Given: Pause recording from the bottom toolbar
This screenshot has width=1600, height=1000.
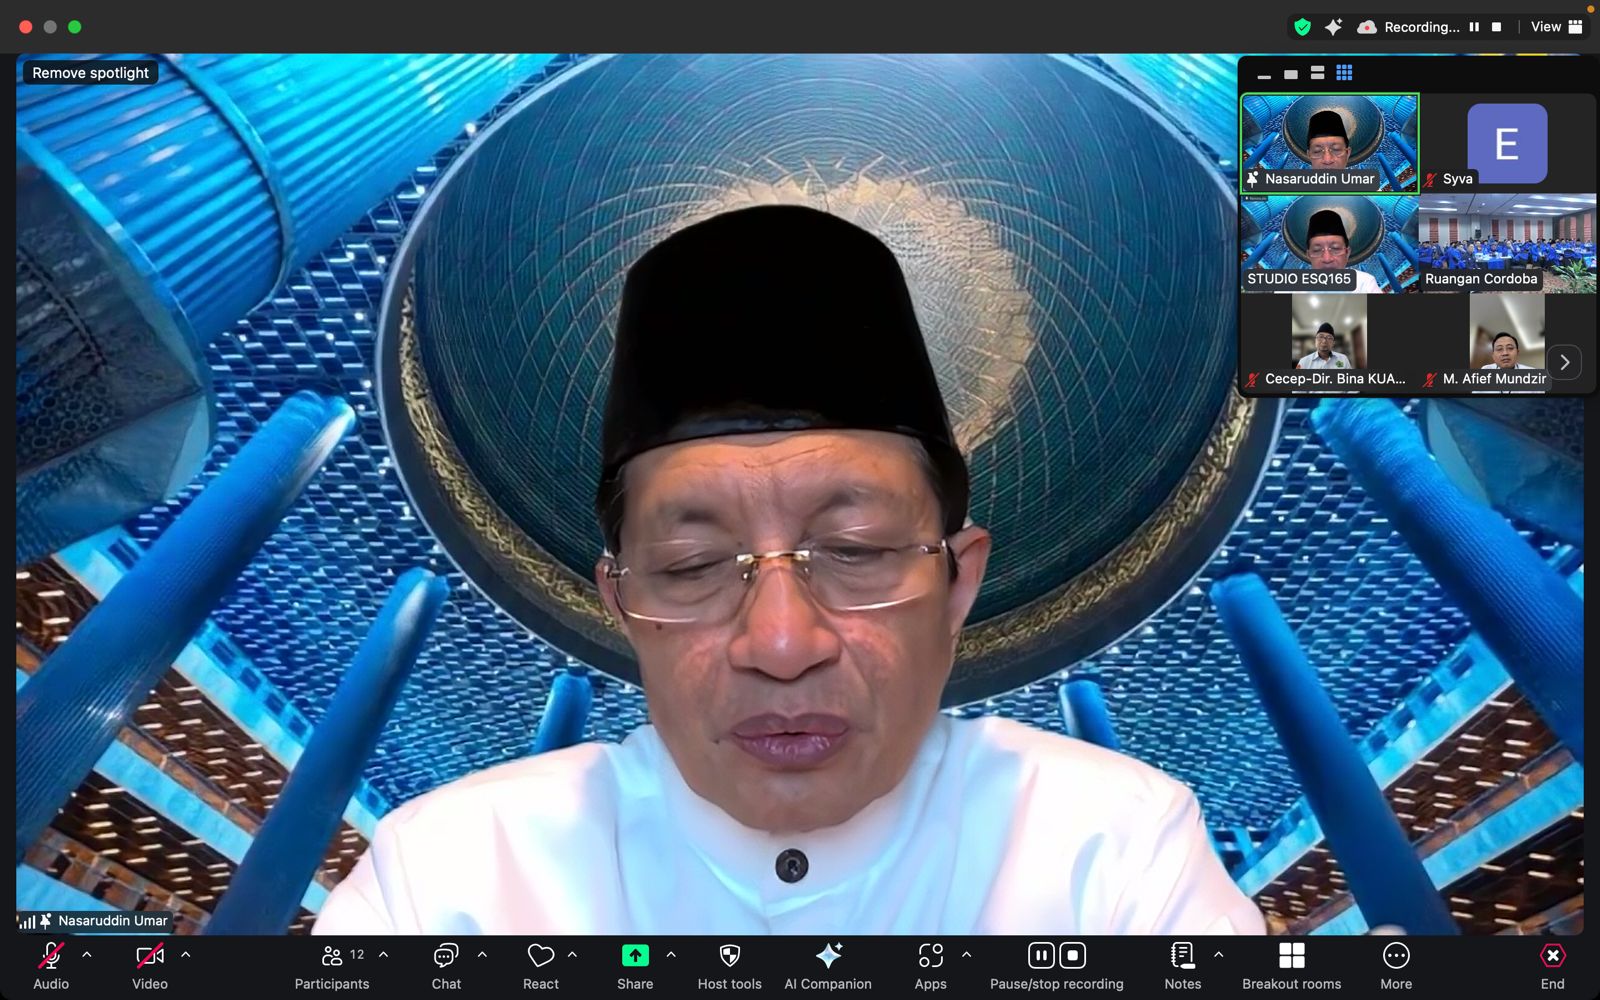Looking at the screenshot, I should [x=1041, y=956].
